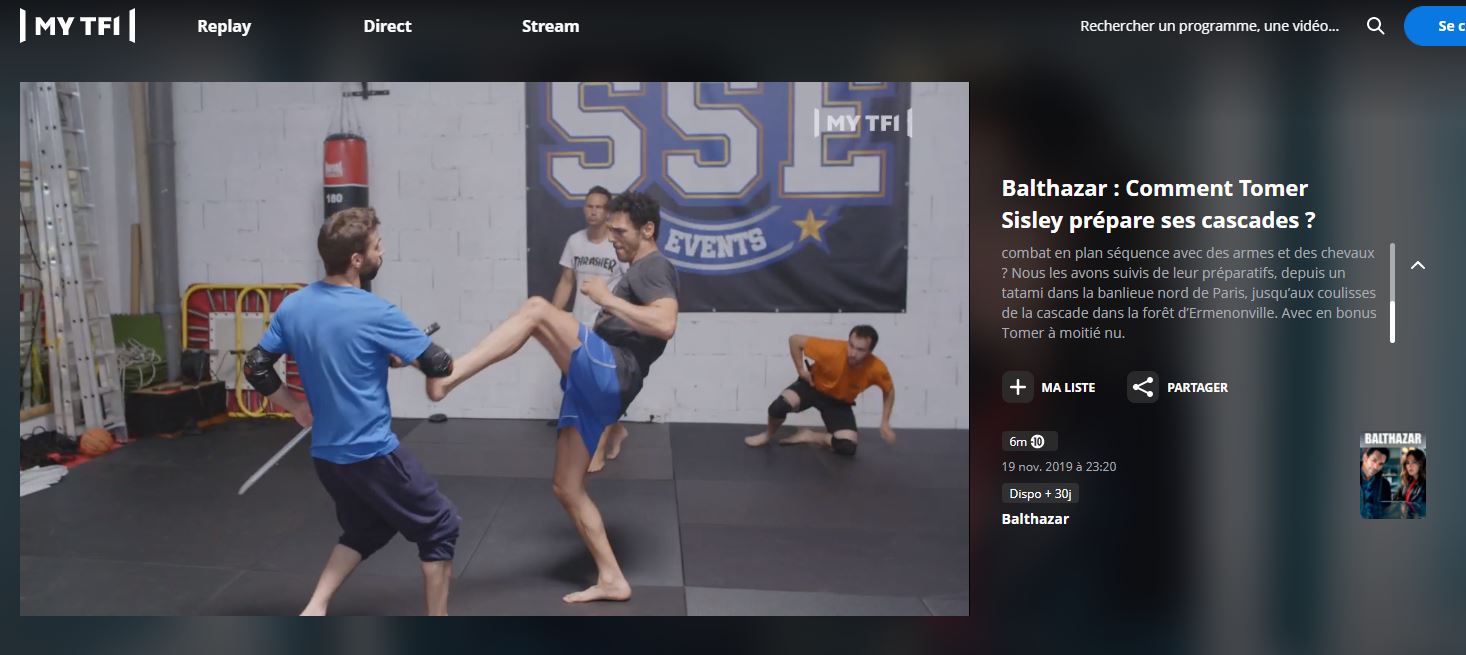
Task: Open the Stream menu item
Action: (x=550, y=26)
